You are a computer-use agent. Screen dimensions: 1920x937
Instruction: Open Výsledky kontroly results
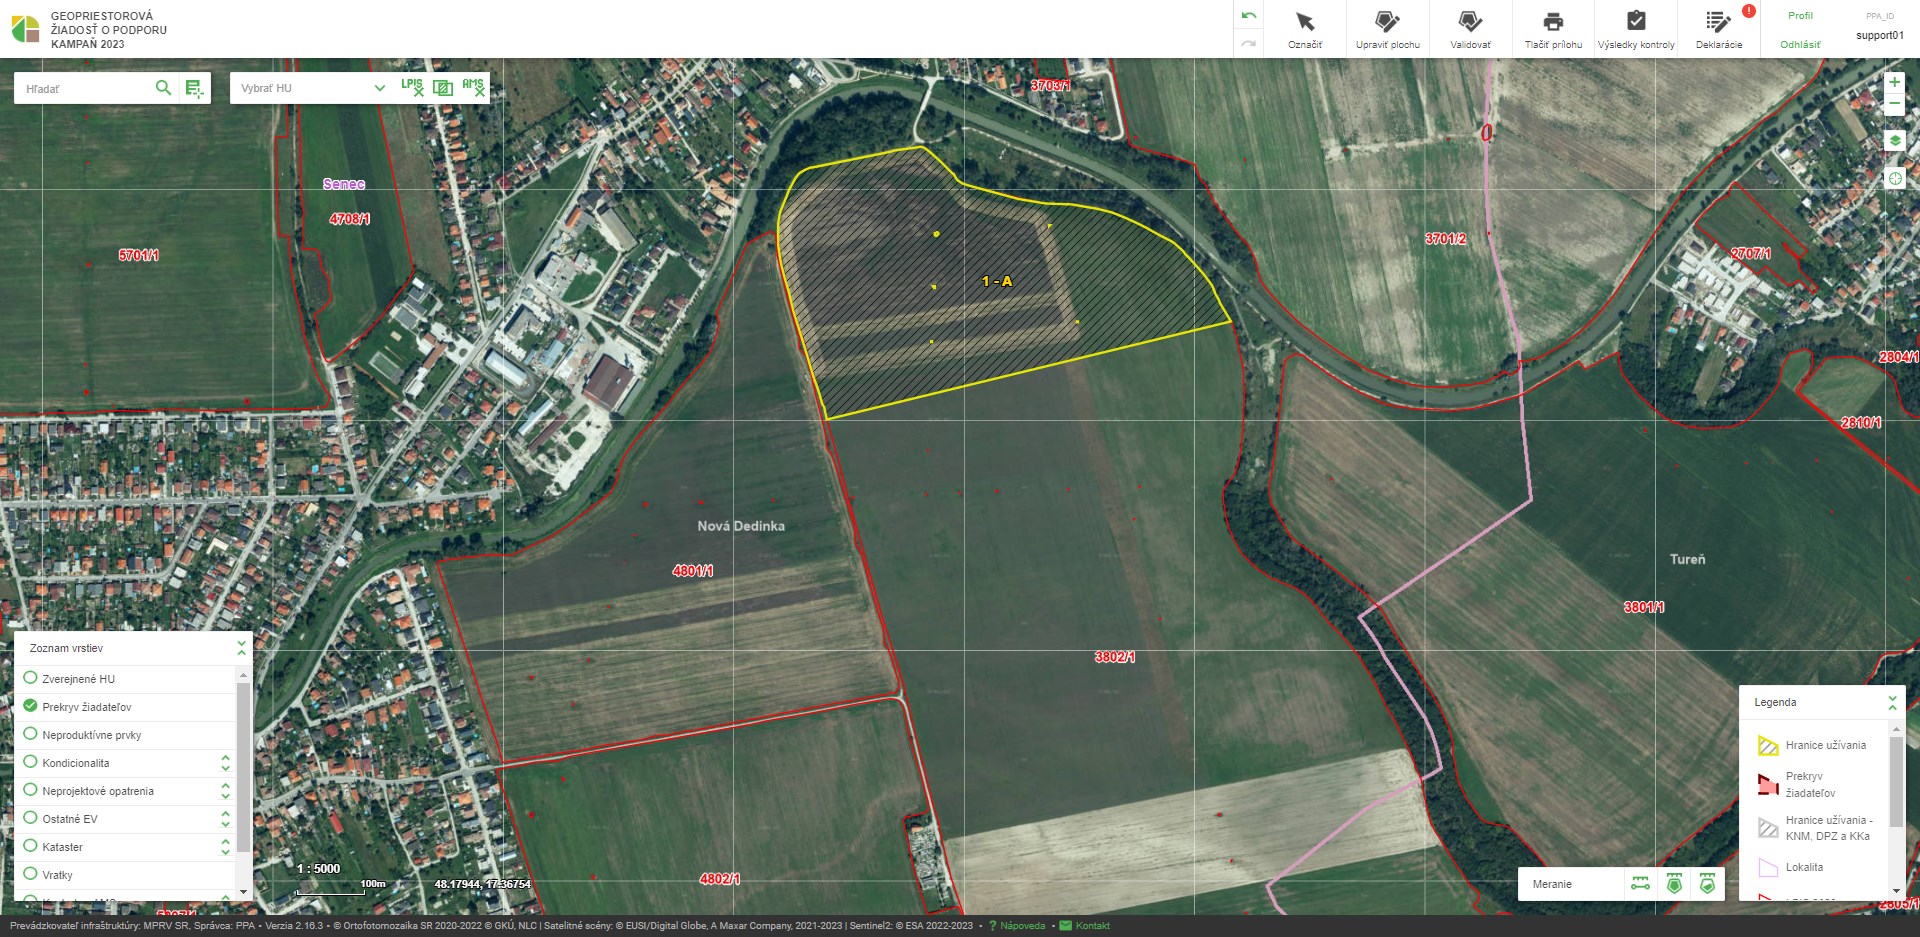coord(1636,29)
